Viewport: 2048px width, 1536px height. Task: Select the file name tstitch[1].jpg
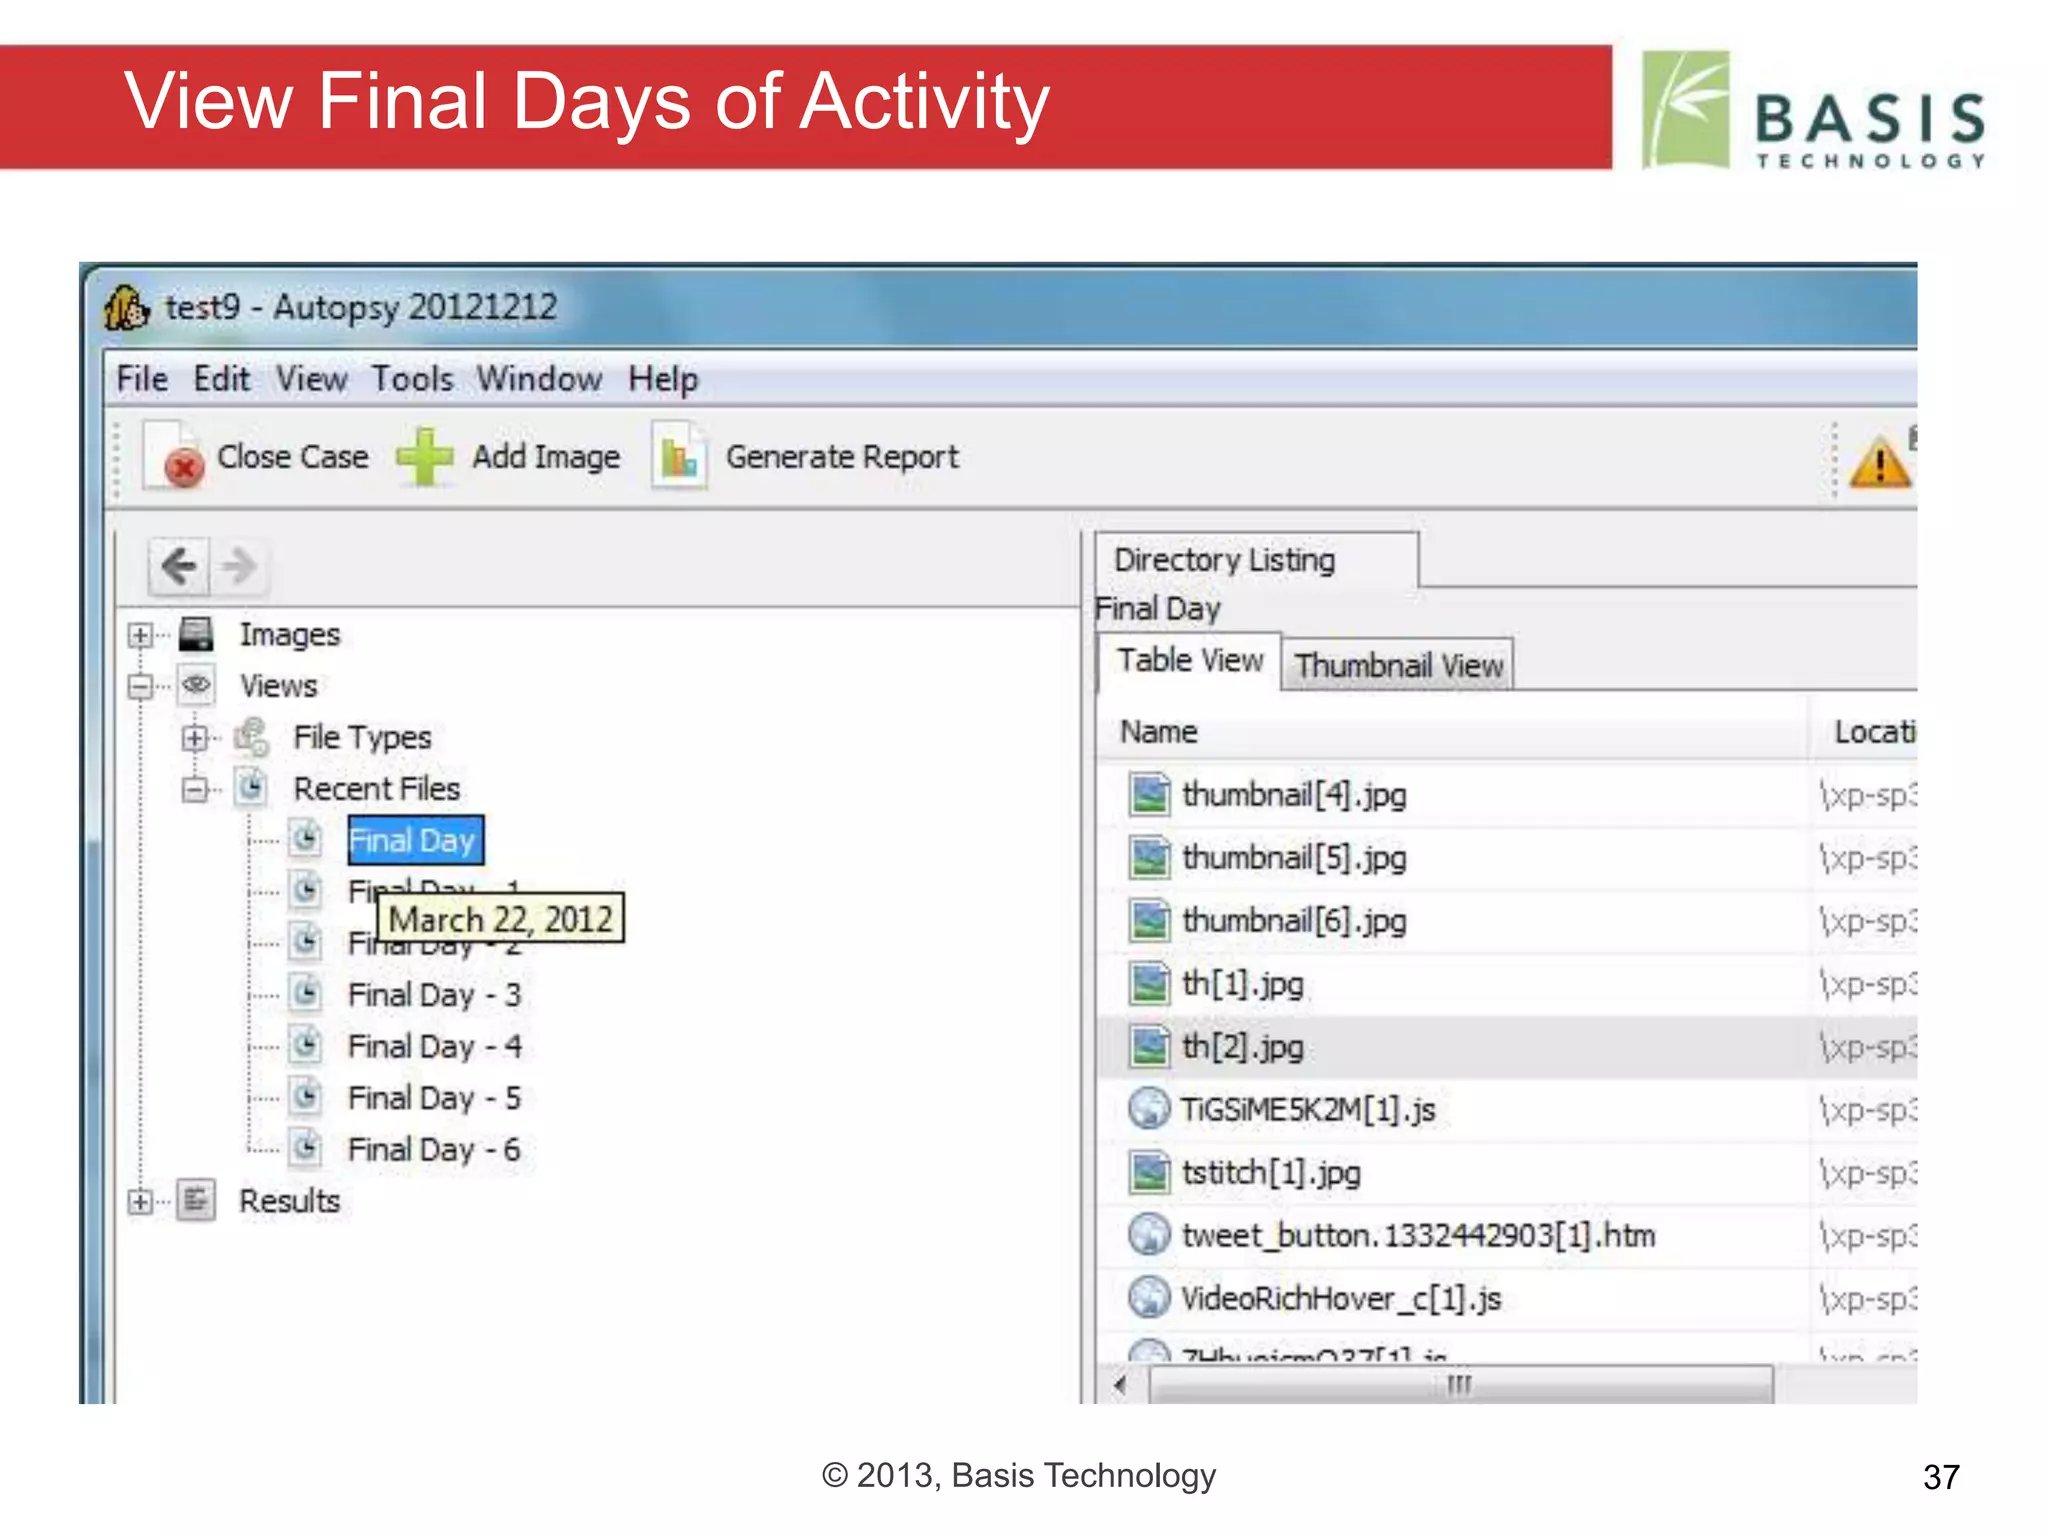[1271, 1173]
